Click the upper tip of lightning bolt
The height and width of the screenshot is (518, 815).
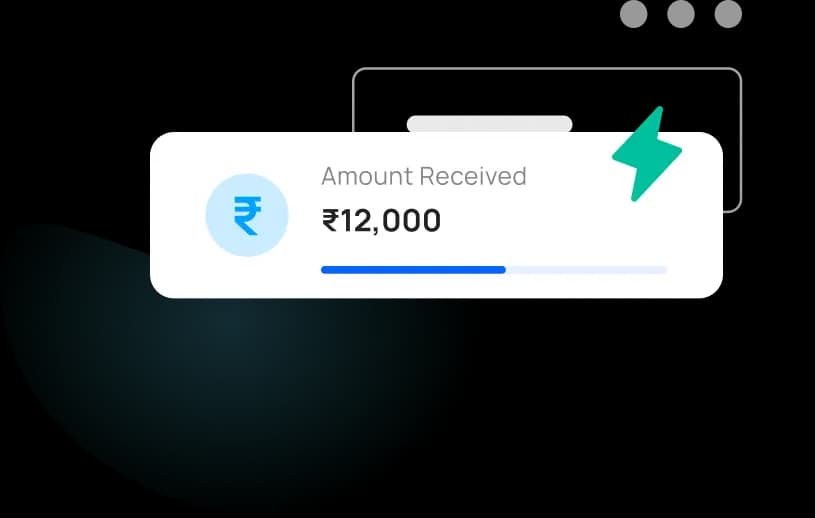pyautogui.click(x=659, y=112)
